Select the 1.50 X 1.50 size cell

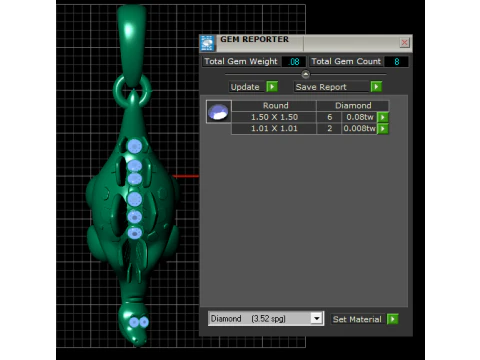pos(274,117)
